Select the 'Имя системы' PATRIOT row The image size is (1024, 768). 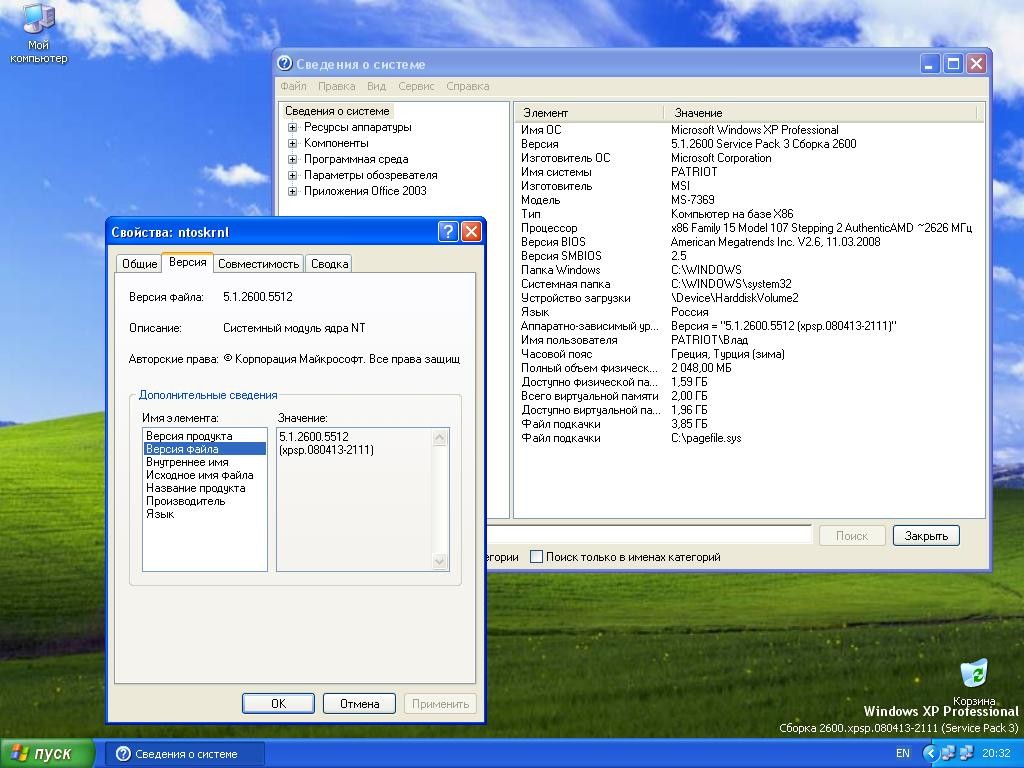tap(749, 172)
